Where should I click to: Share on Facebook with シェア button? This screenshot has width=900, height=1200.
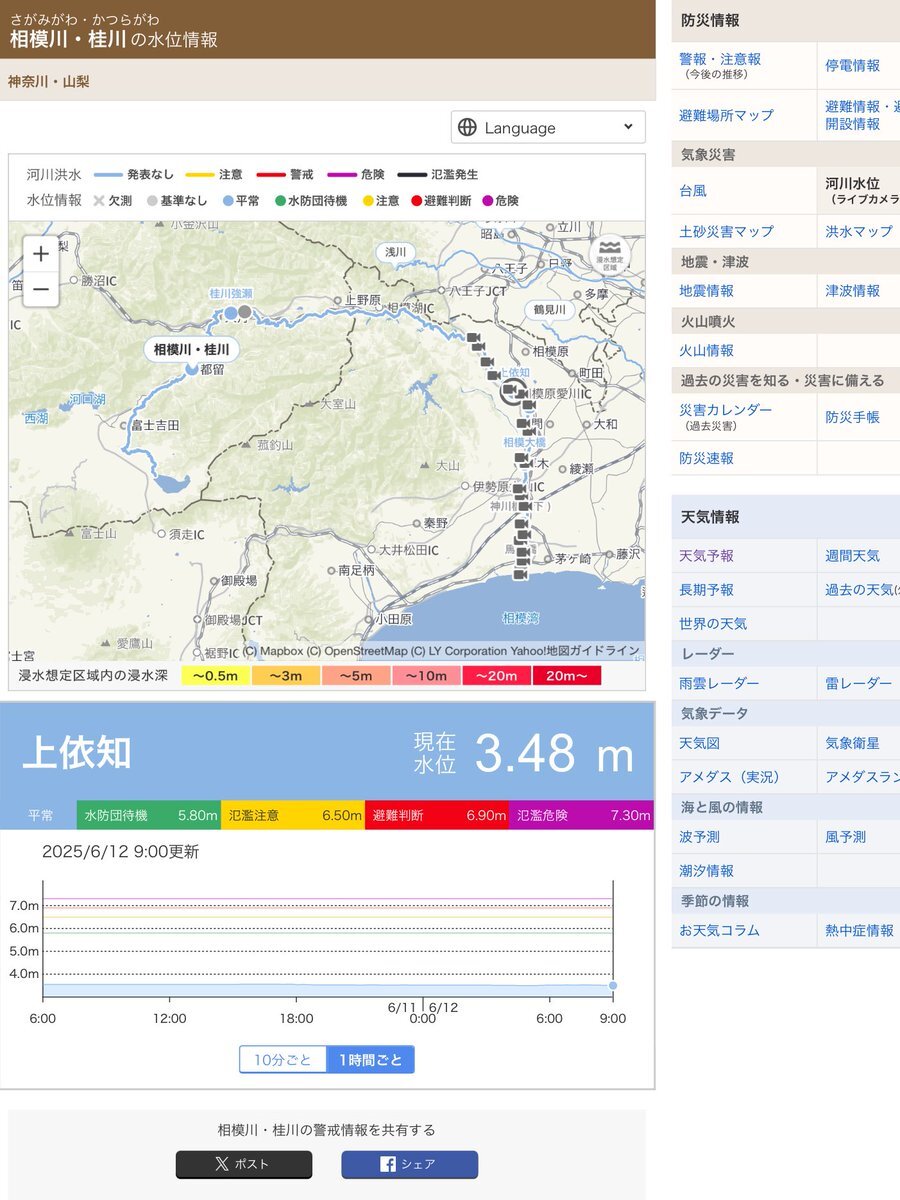pyautogui.click(x=409, y=1164)
